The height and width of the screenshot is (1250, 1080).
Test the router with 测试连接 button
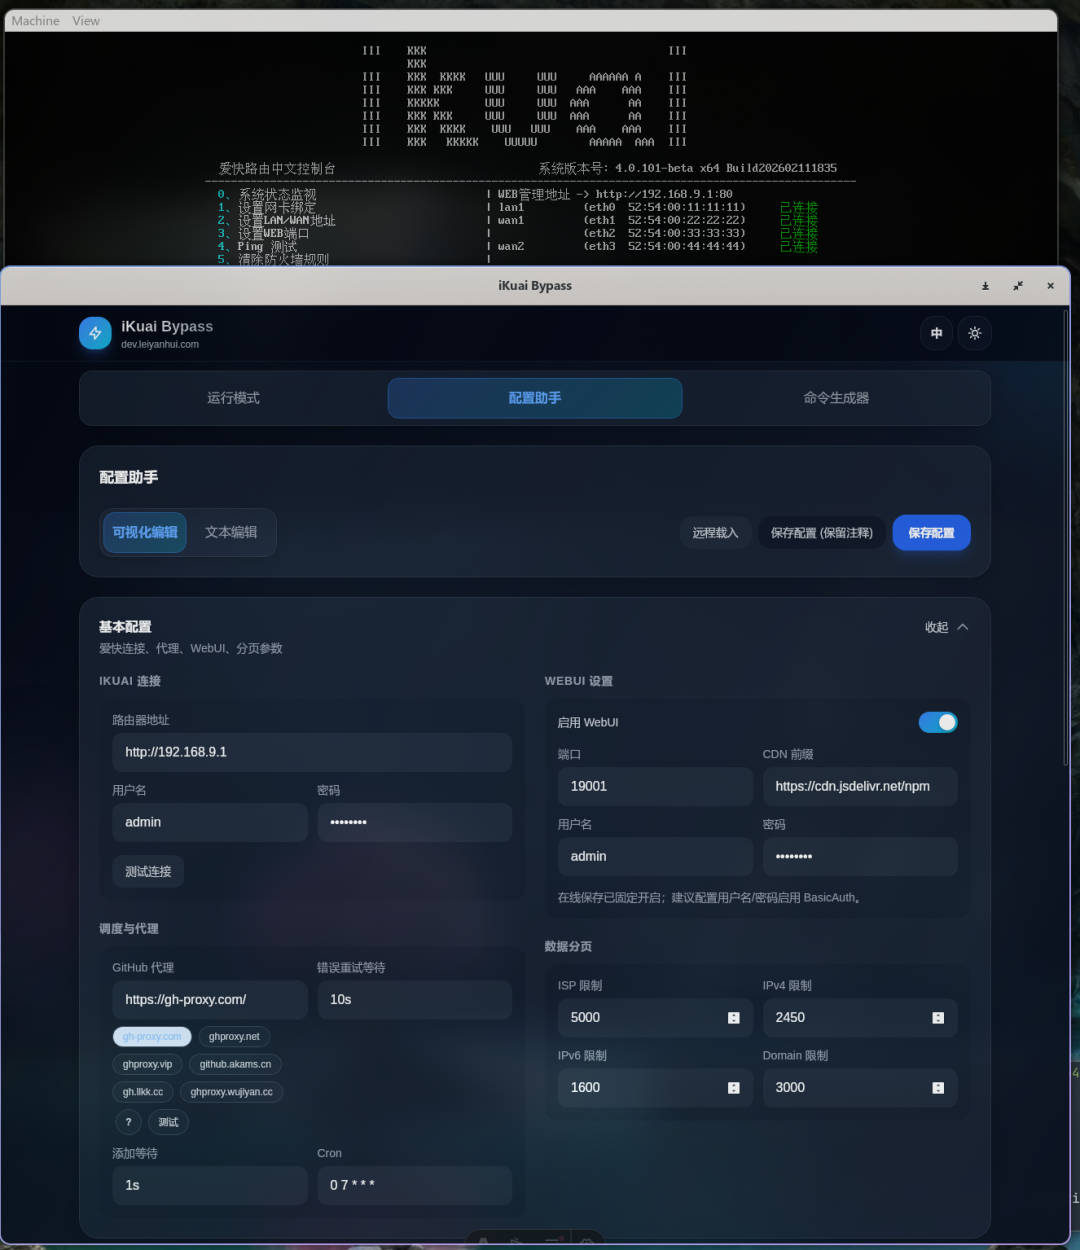(148, 872)
